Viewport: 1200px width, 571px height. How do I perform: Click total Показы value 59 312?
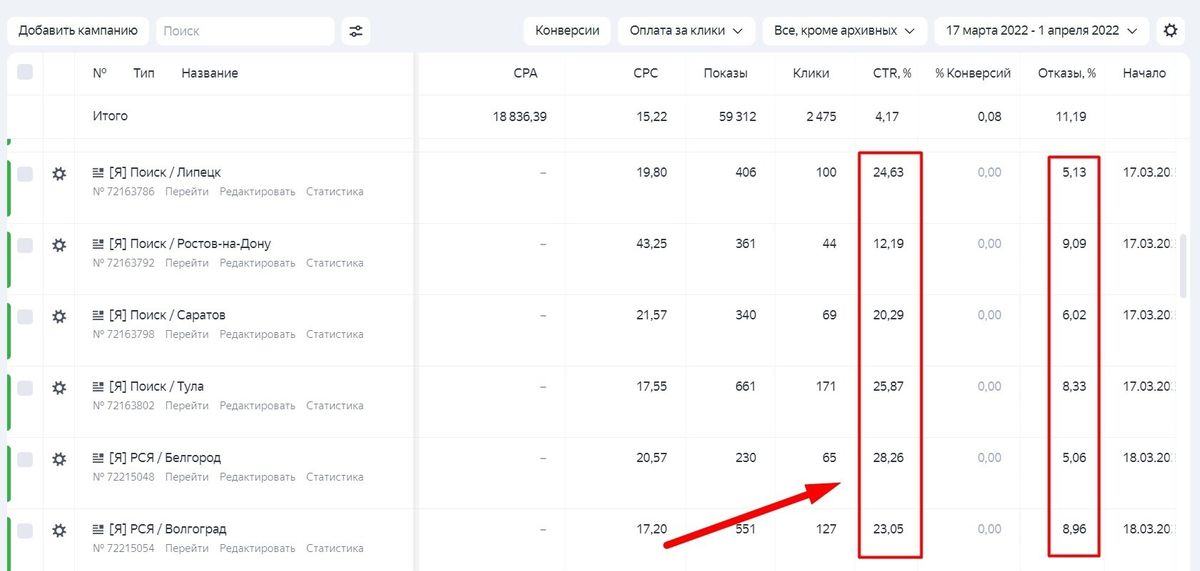[737, 117]
